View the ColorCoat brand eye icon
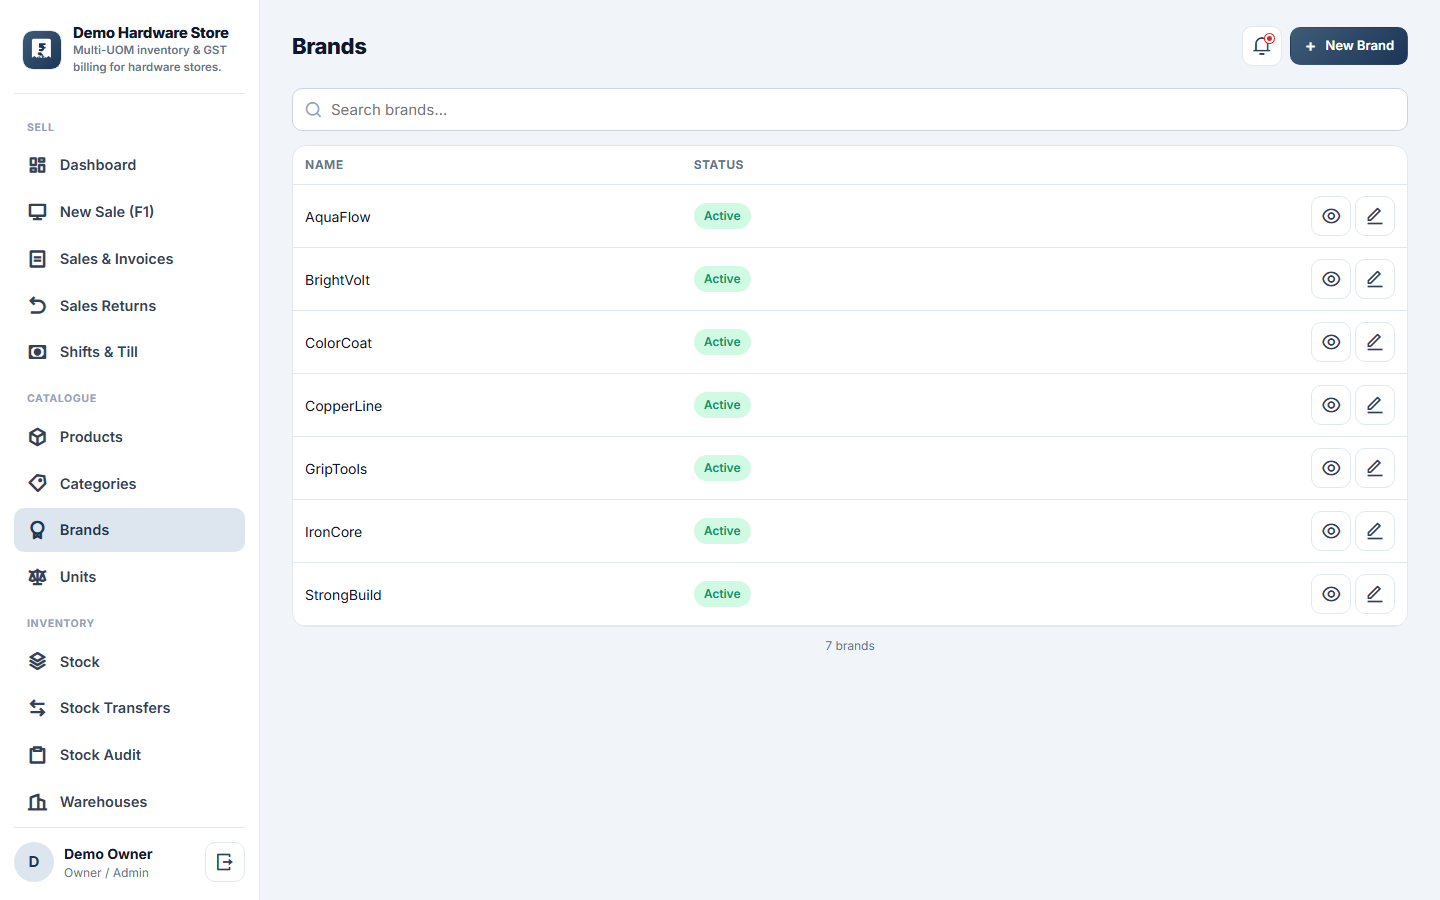Image resolution: width=1440 pixels, height=900 pixels. (x=1331, y=342)
